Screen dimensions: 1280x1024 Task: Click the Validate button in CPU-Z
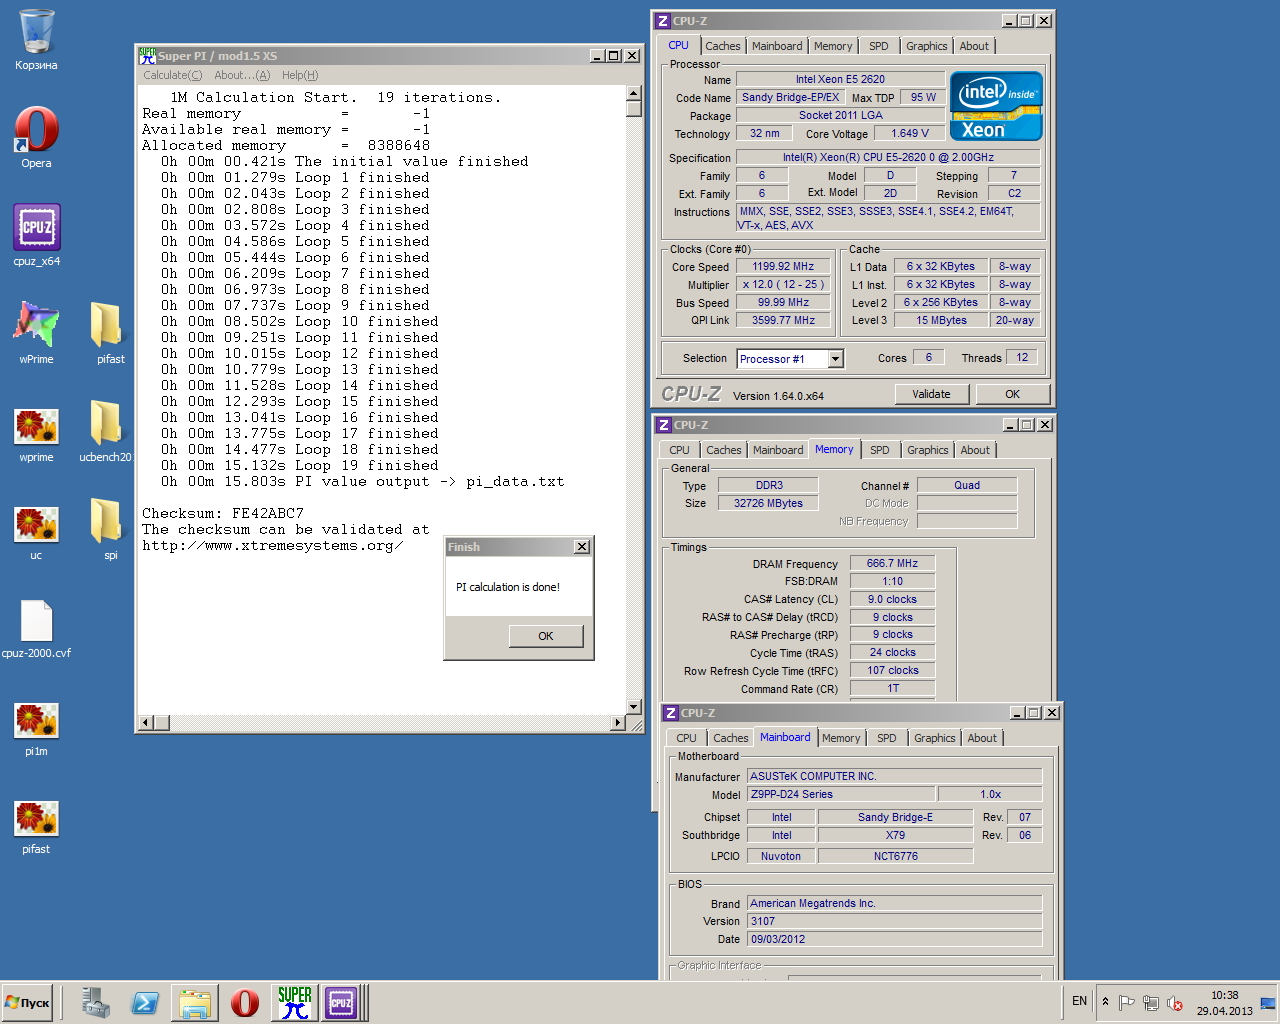point(931,394)
